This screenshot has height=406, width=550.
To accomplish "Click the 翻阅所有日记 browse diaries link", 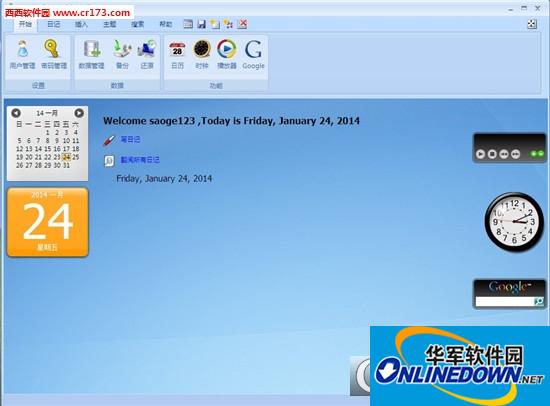I will tap(140, 160).
